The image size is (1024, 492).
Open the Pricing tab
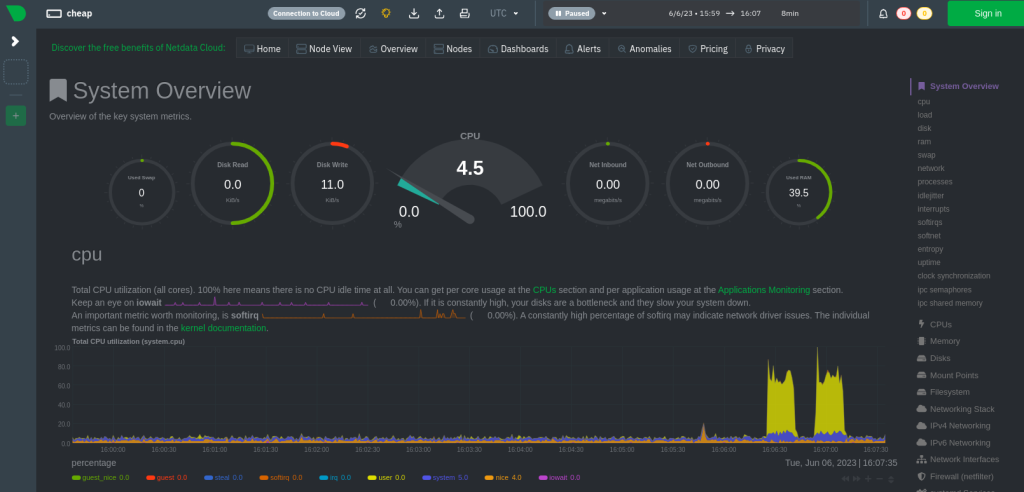click(x=708, y=48)
